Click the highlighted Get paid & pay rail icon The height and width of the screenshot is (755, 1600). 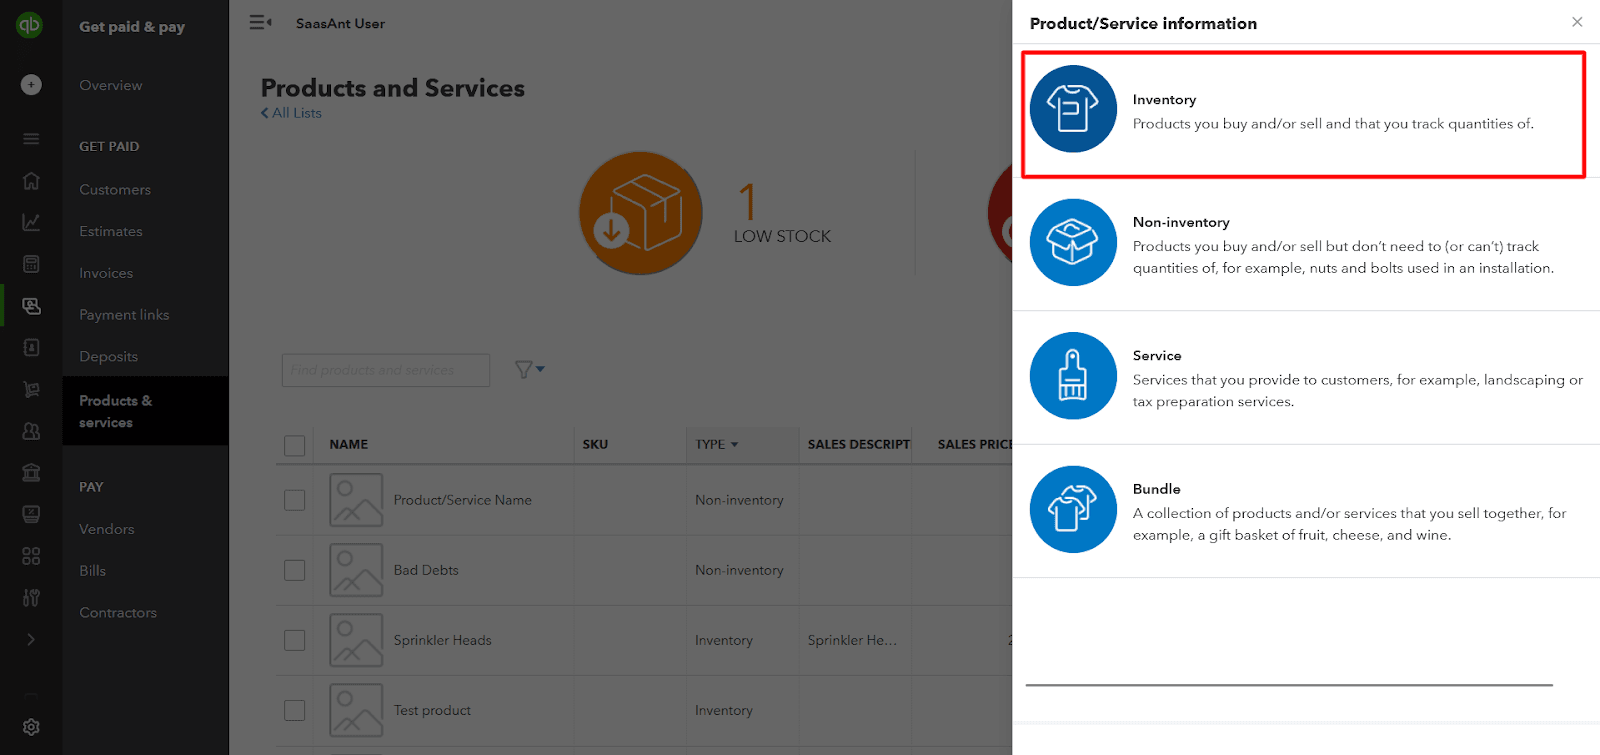point(31,306)
